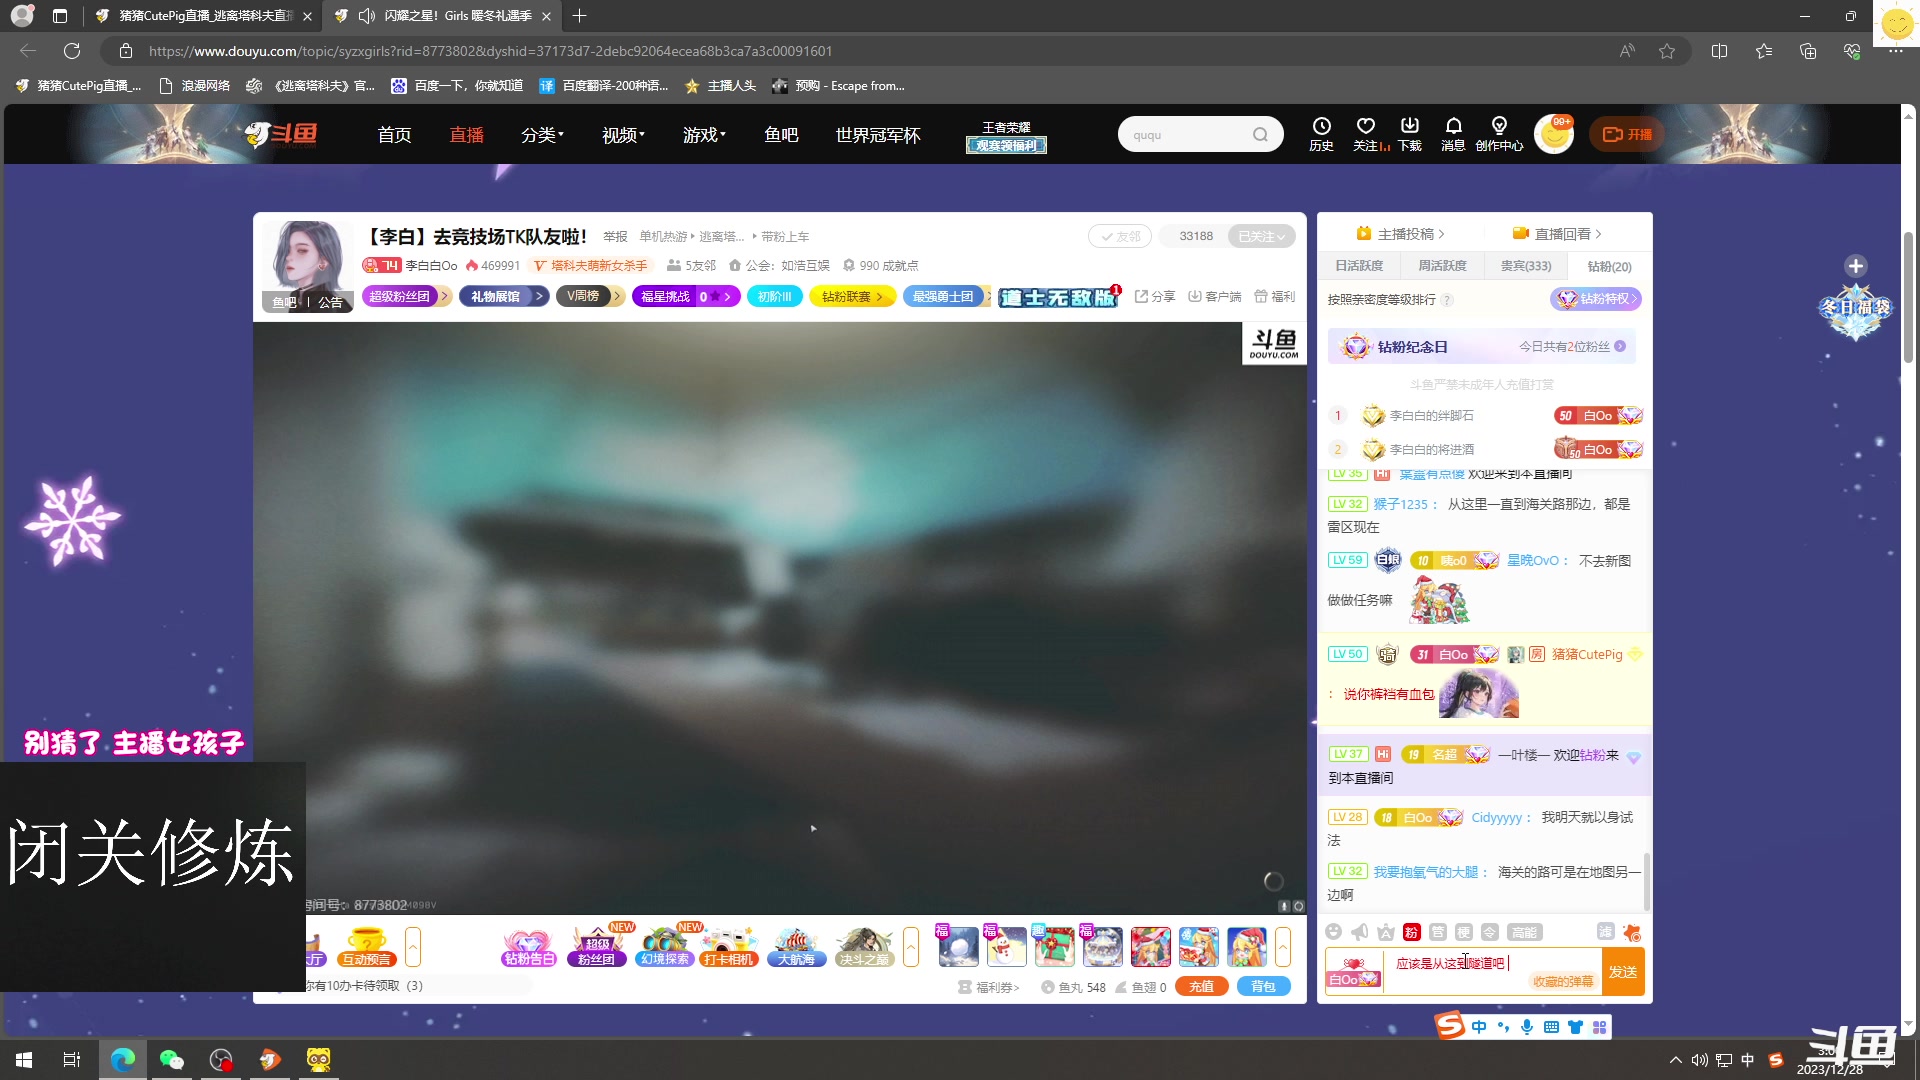
Task: Open 主播投稿 link
Action: (x=1400, y=234)
